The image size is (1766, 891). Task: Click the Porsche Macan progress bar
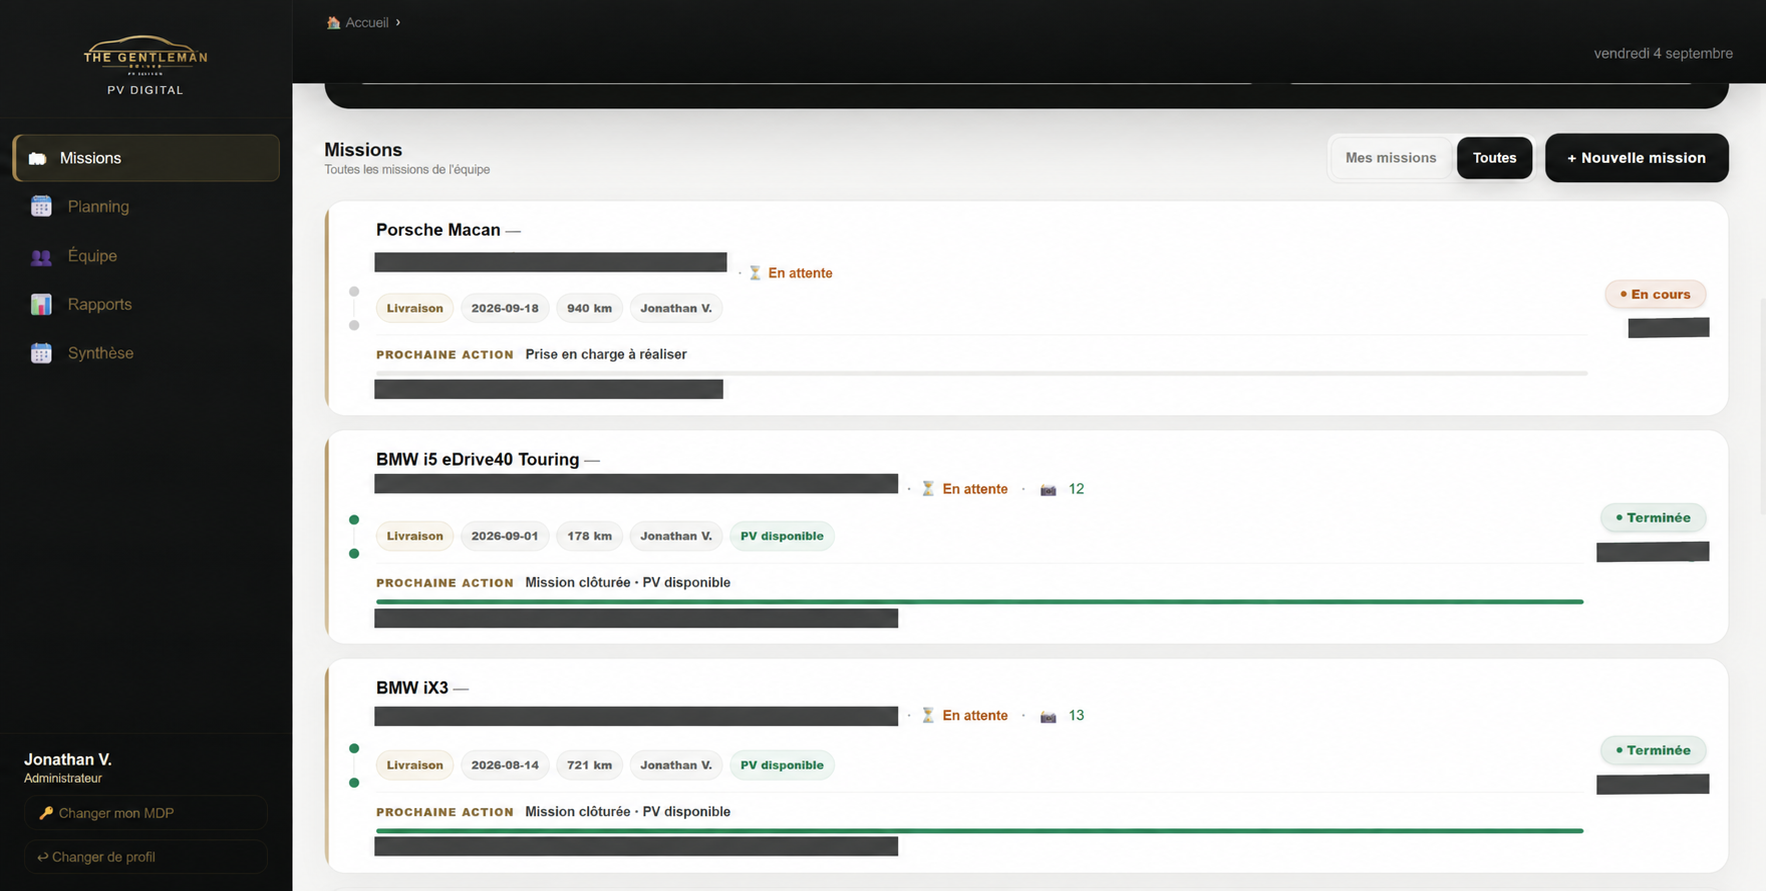coord(981,373)
